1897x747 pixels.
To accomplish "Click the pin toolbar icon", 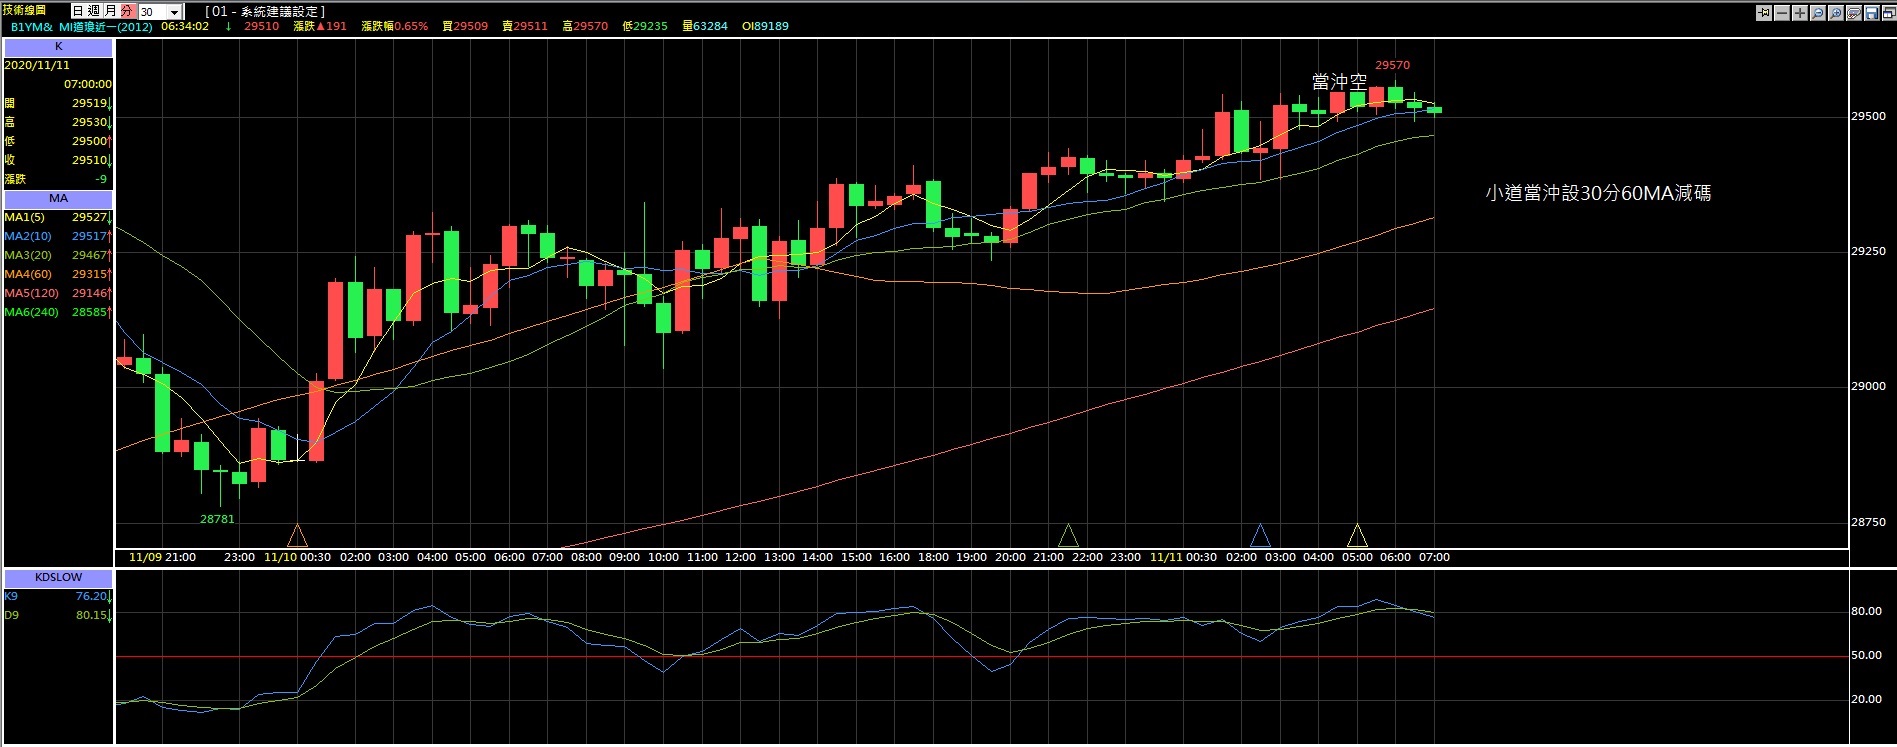I will [x=1764, y=13].
